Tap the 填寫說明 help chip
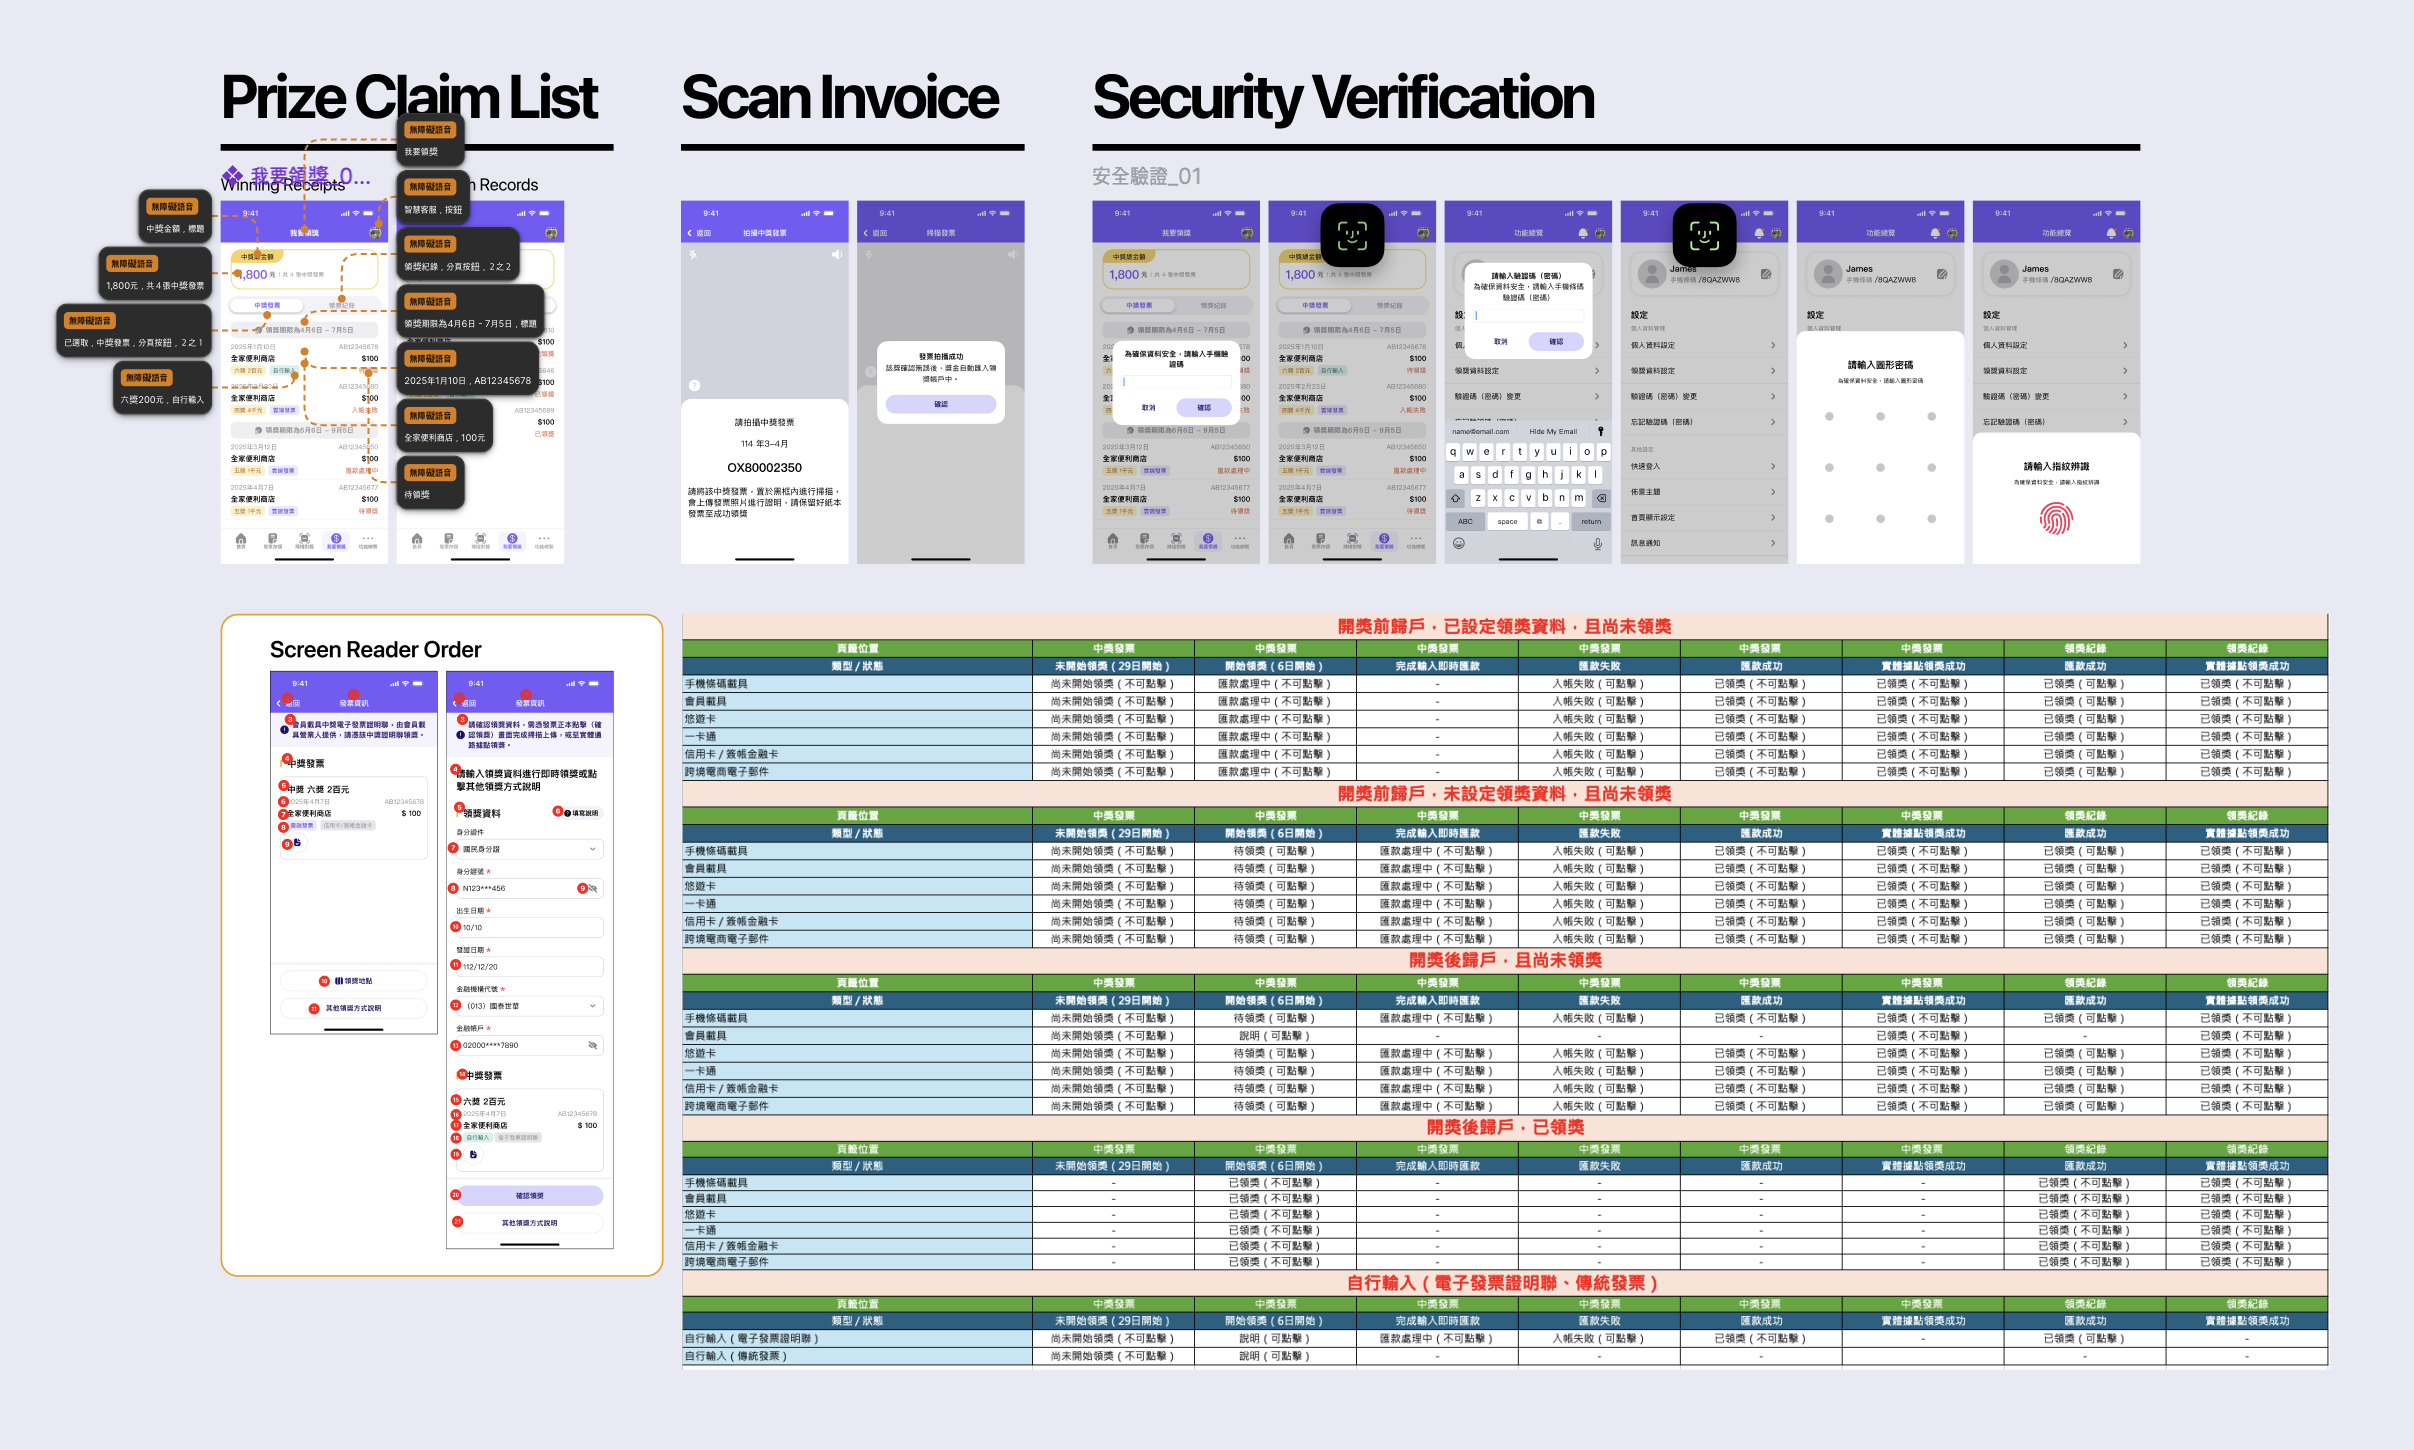2414x1450 pixels. pyautogui.click(x=582, y=813)
